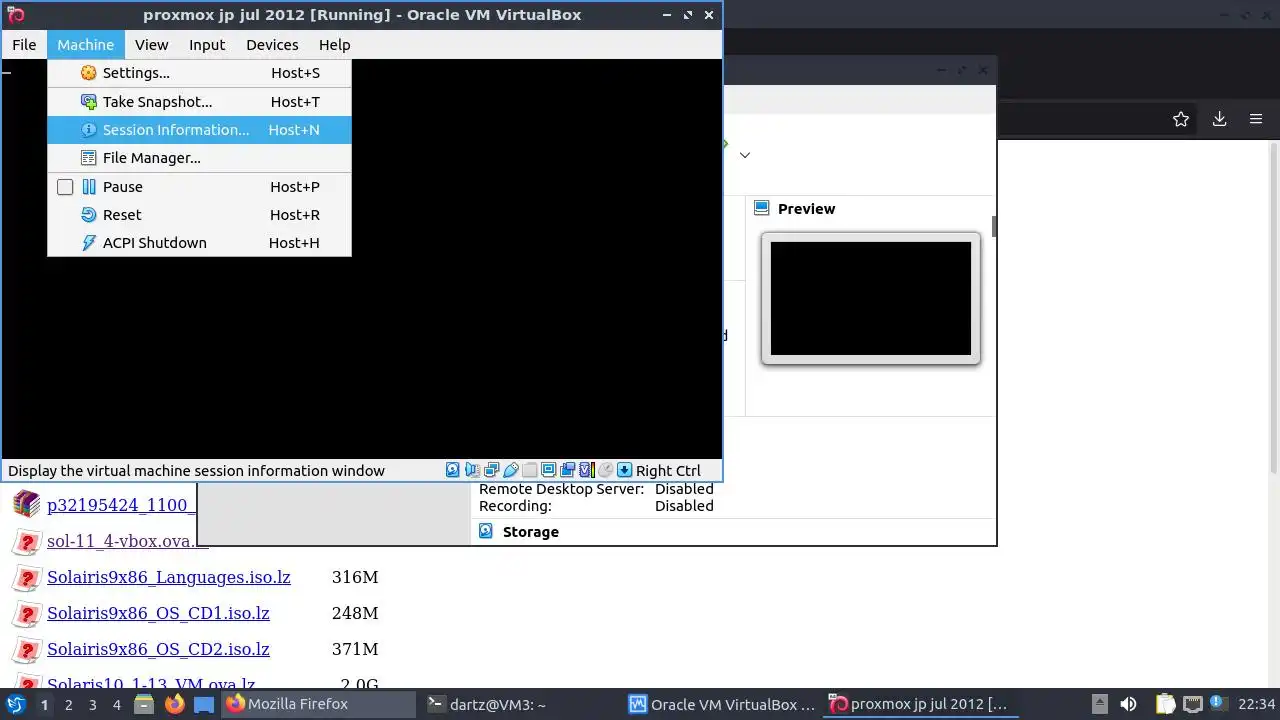Open Firefox downloads panel

pos(1219,119)
